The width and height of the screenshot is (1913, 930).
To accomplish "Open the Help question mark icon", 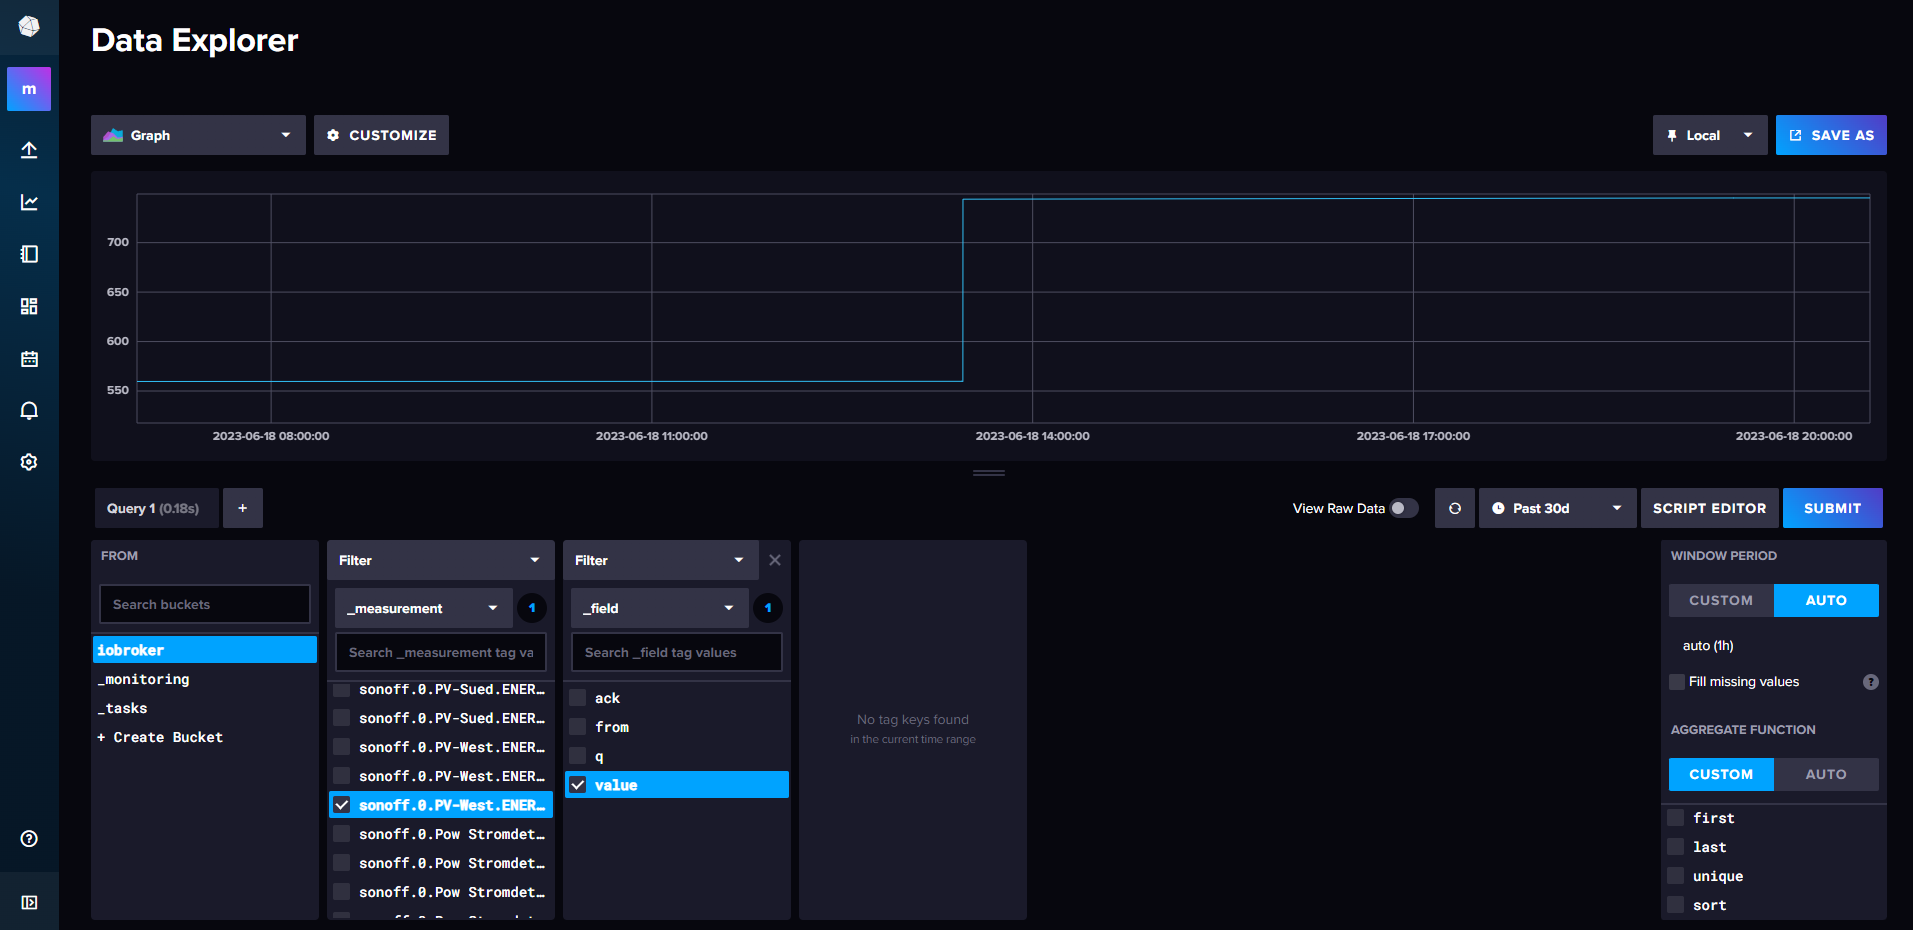I will point(29,839).
